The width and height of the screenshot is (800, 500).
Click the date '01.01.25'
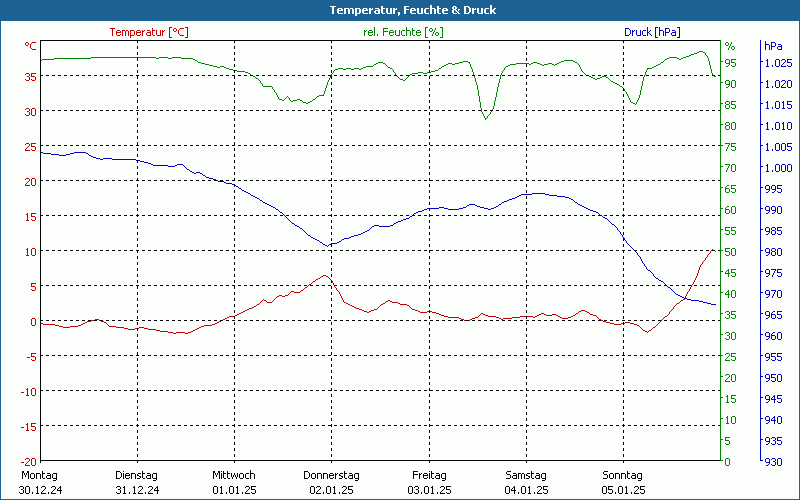coord(234,490)
